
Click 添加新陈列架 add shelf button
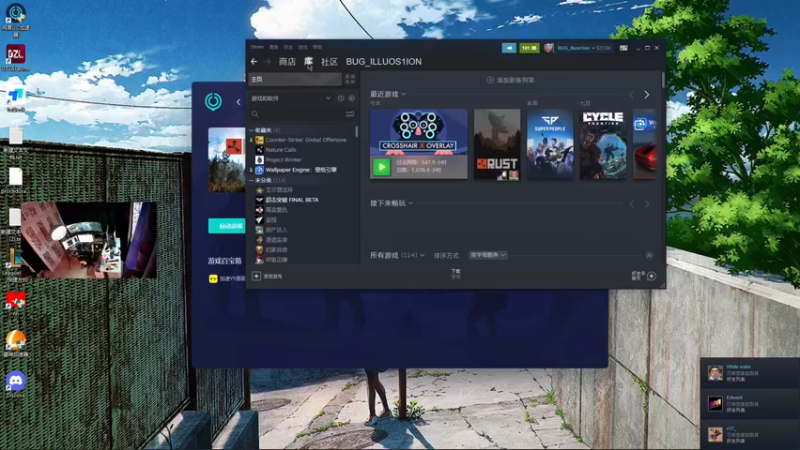tap(511, 80)
